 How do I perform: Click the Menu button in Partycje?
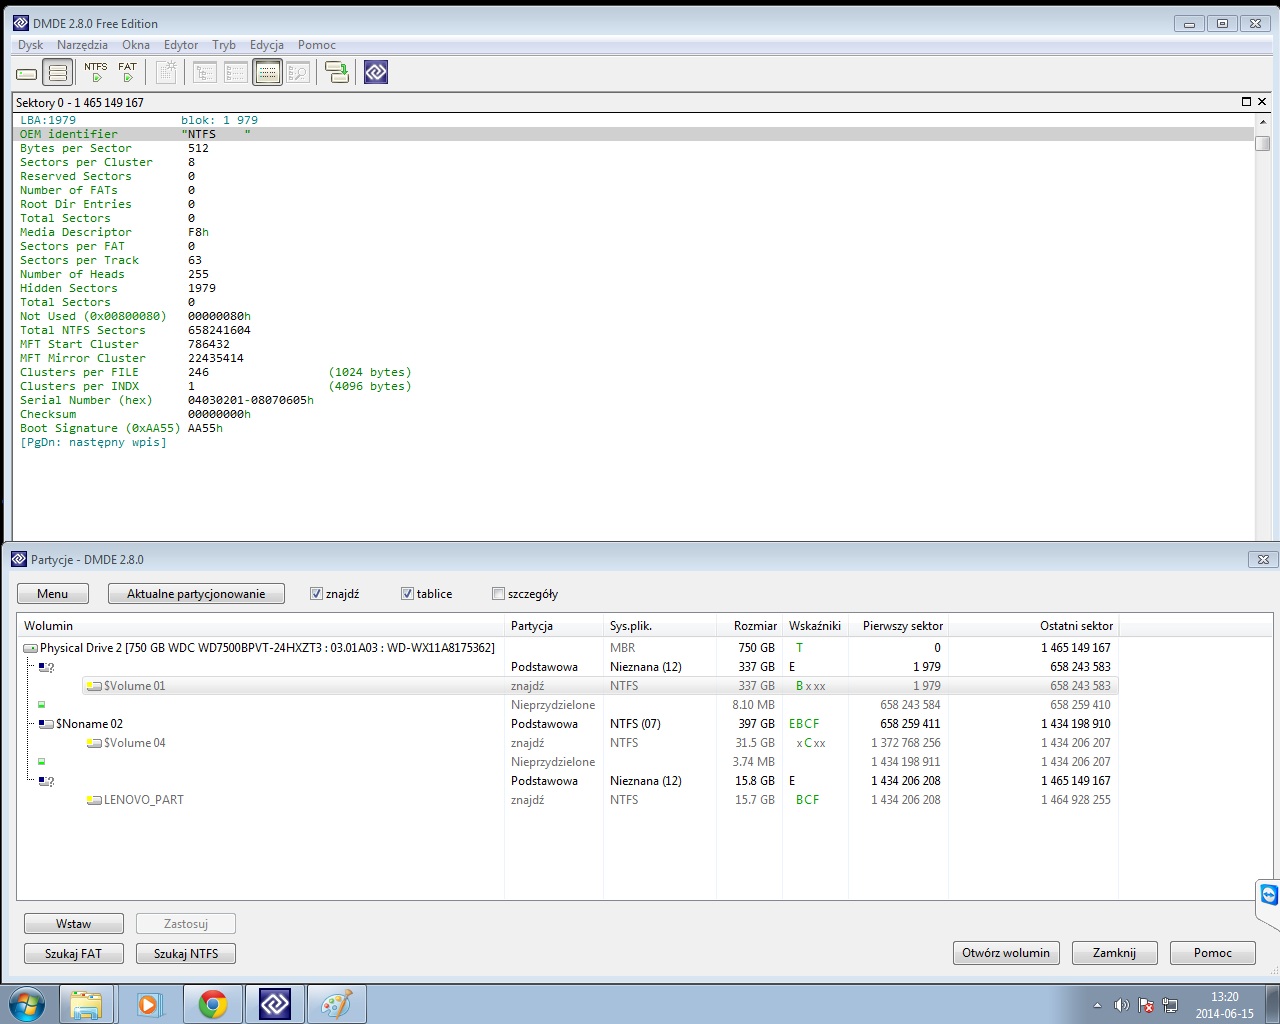(x=53, y=594)
